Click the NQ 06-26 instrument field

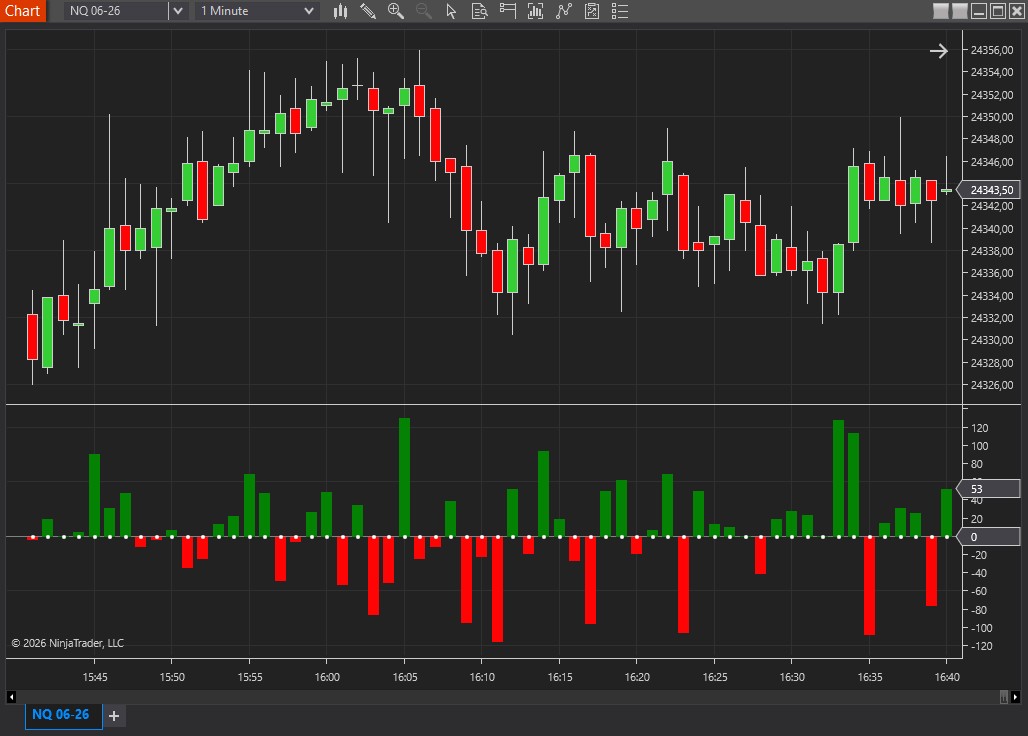115,11
